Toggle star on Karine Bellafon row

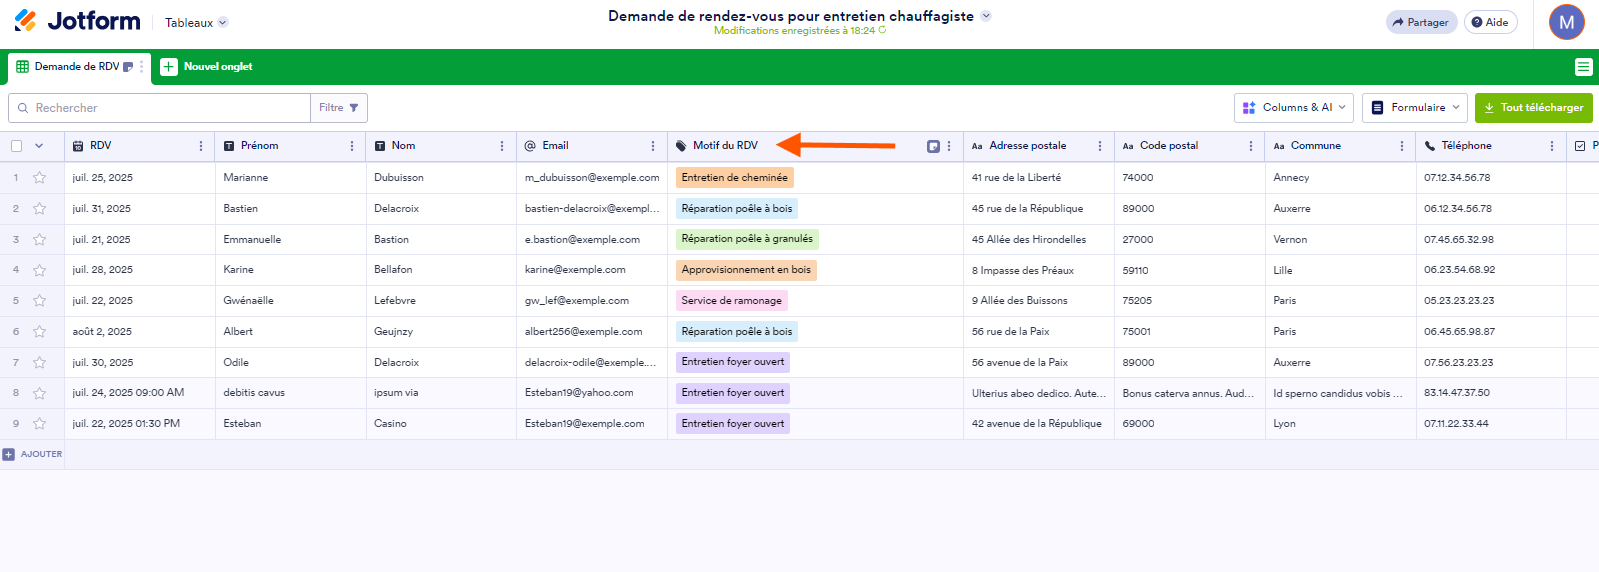click(40, 270)
